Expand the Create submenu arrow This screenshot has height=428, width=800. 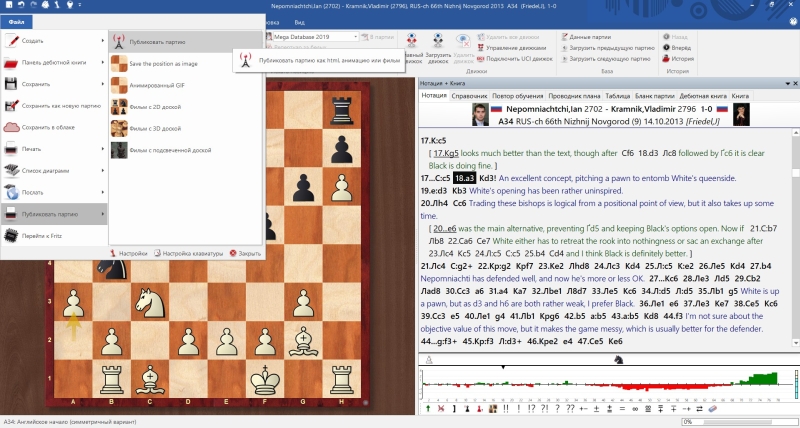(103, 41)
